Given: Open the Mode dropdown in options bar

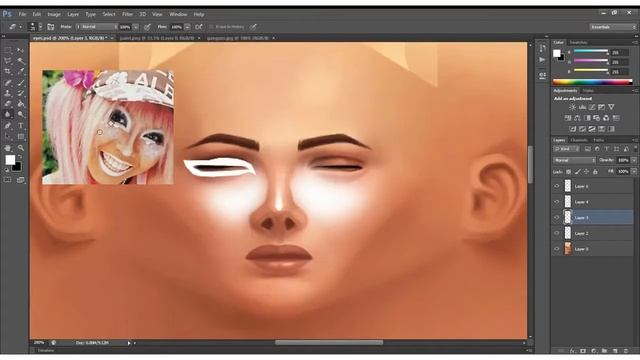Looking at the screenshot, I should click(x=97, y=27).
